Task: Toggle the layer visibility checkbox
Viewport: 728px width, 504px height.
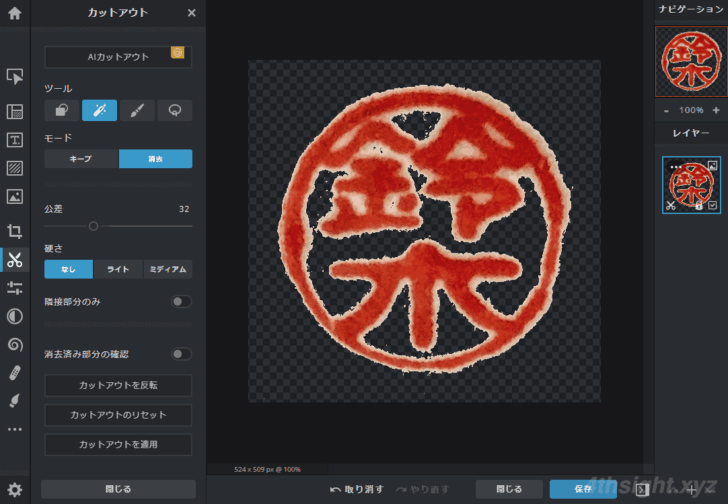Action: [712, 206]
